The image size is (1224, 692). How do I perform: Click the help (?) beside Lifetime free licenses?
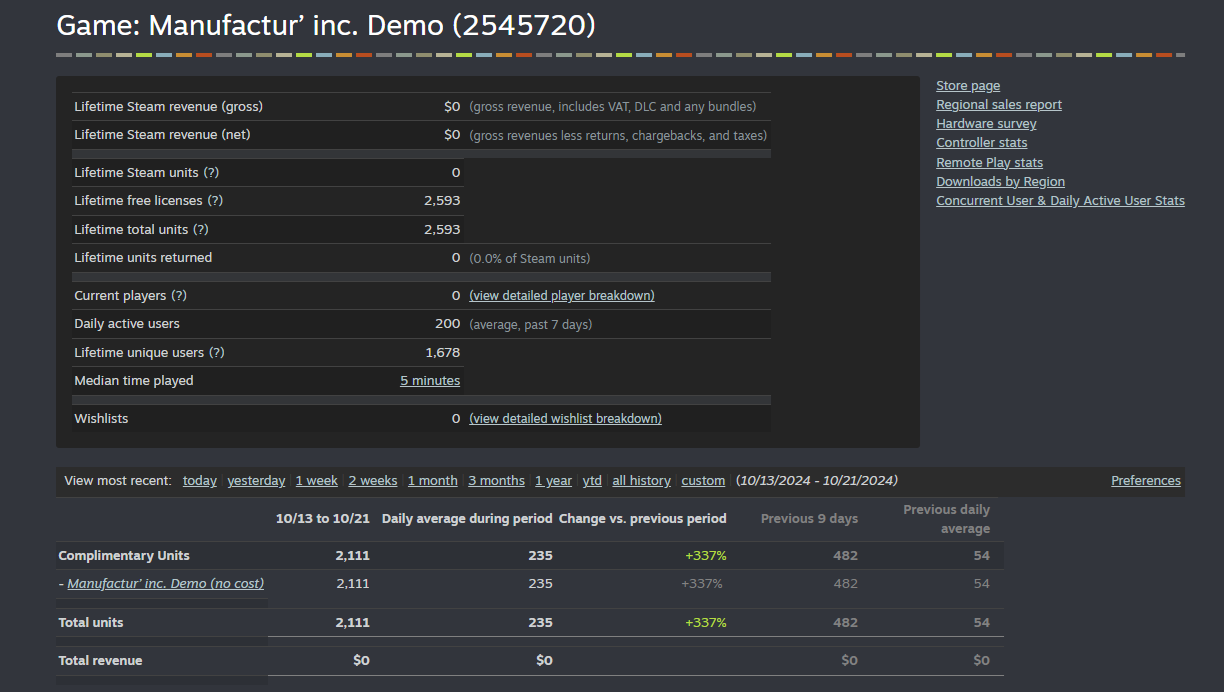pos(215,201)
